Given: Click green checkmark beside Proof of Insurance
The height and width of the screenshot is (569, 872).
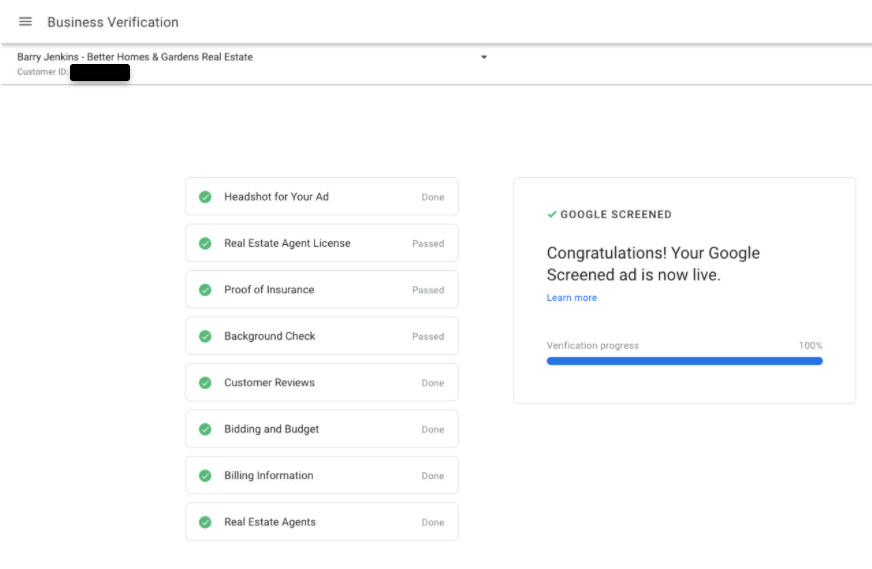Looking at the screenshot, I should coord(205,290).
